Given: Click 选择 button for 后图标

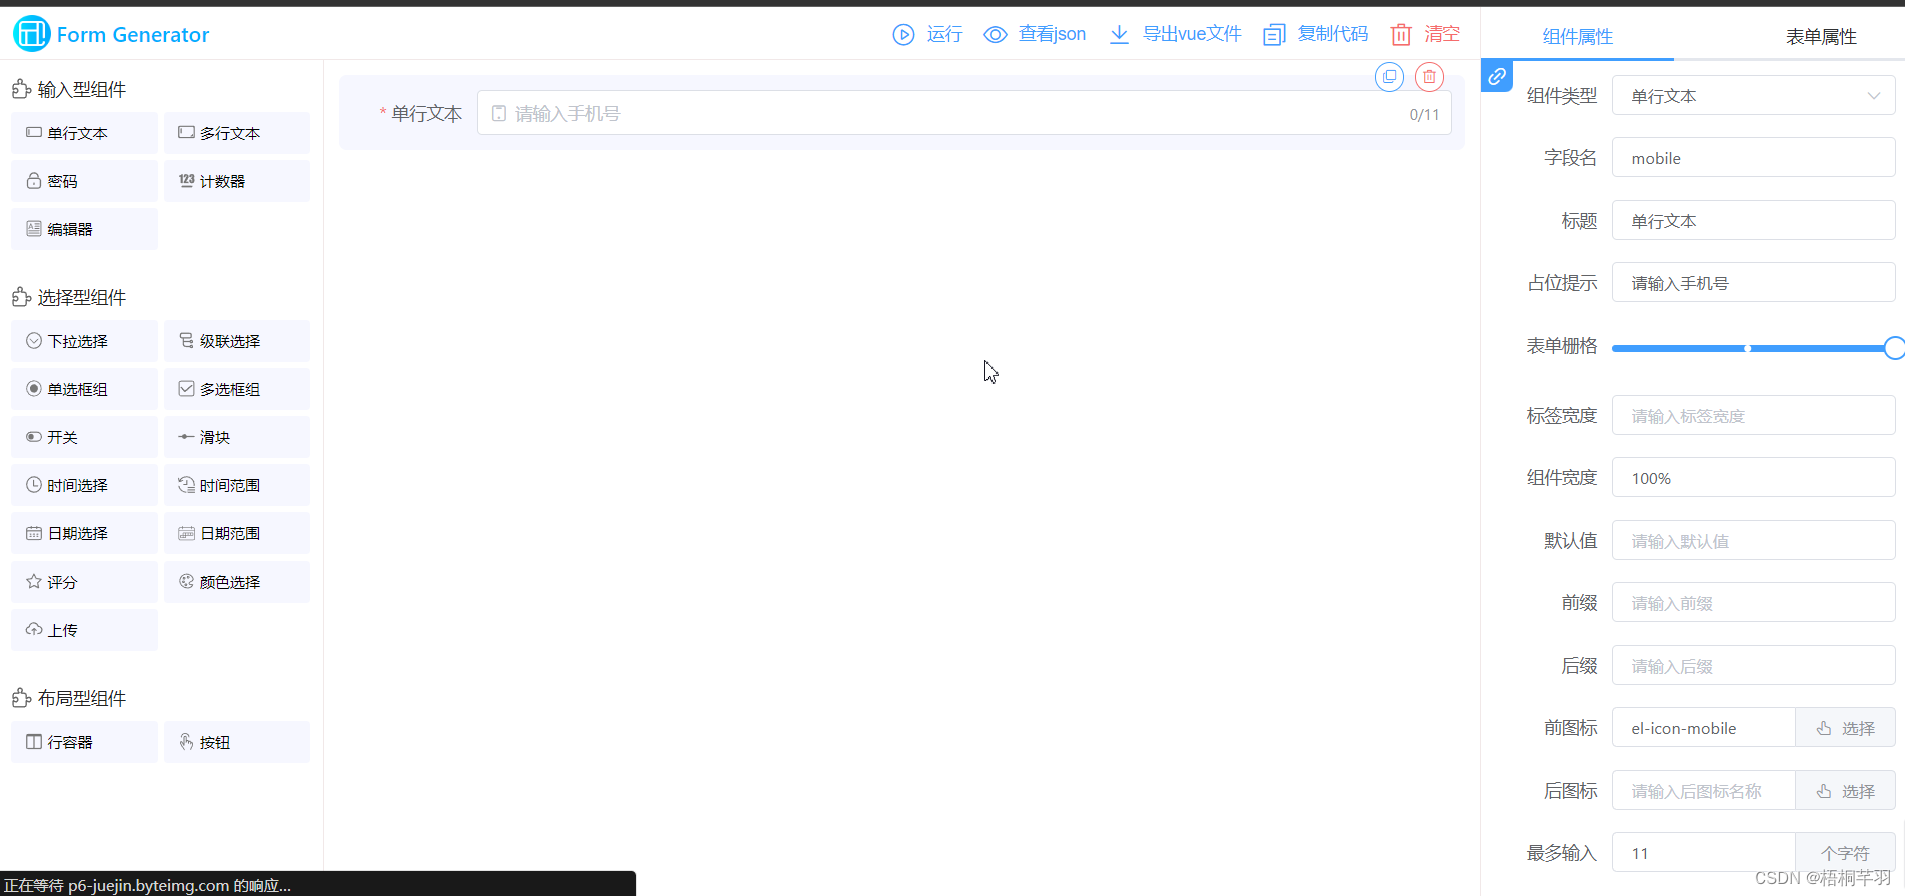Looking at the screenshot, I should click(1845, 791).
